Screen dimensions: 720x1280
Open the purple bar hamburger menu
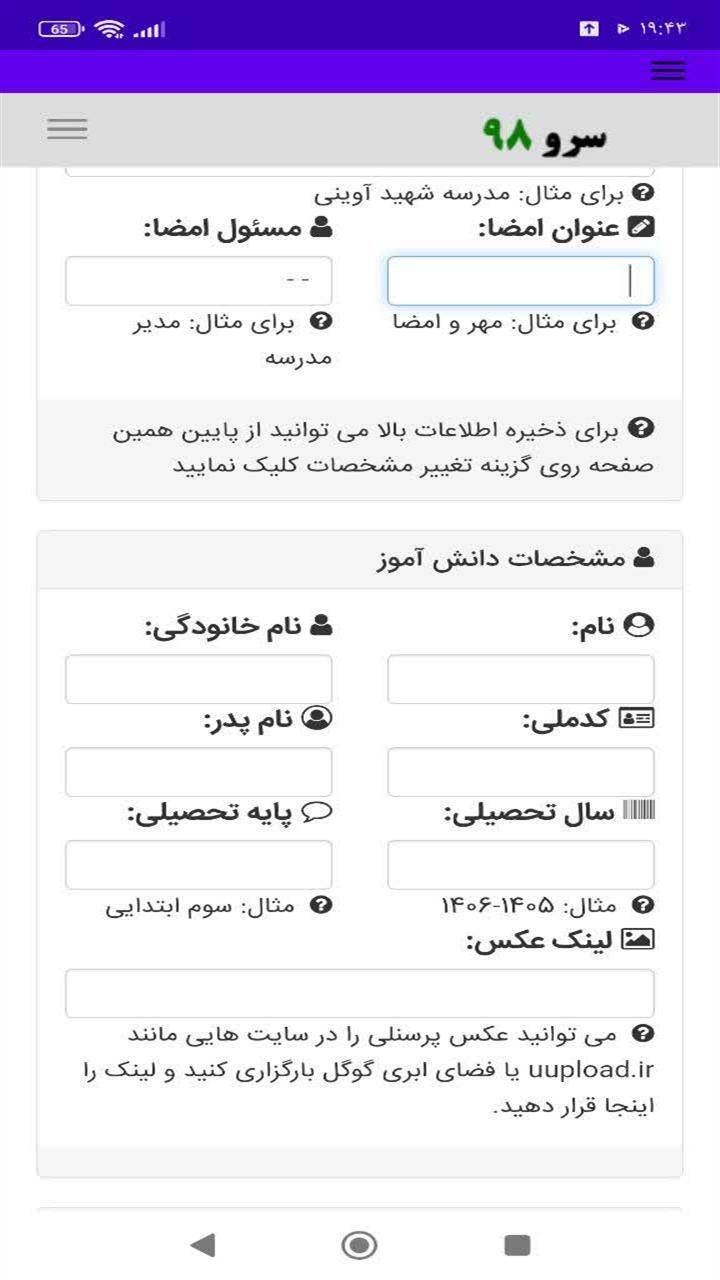coord(667,70)
